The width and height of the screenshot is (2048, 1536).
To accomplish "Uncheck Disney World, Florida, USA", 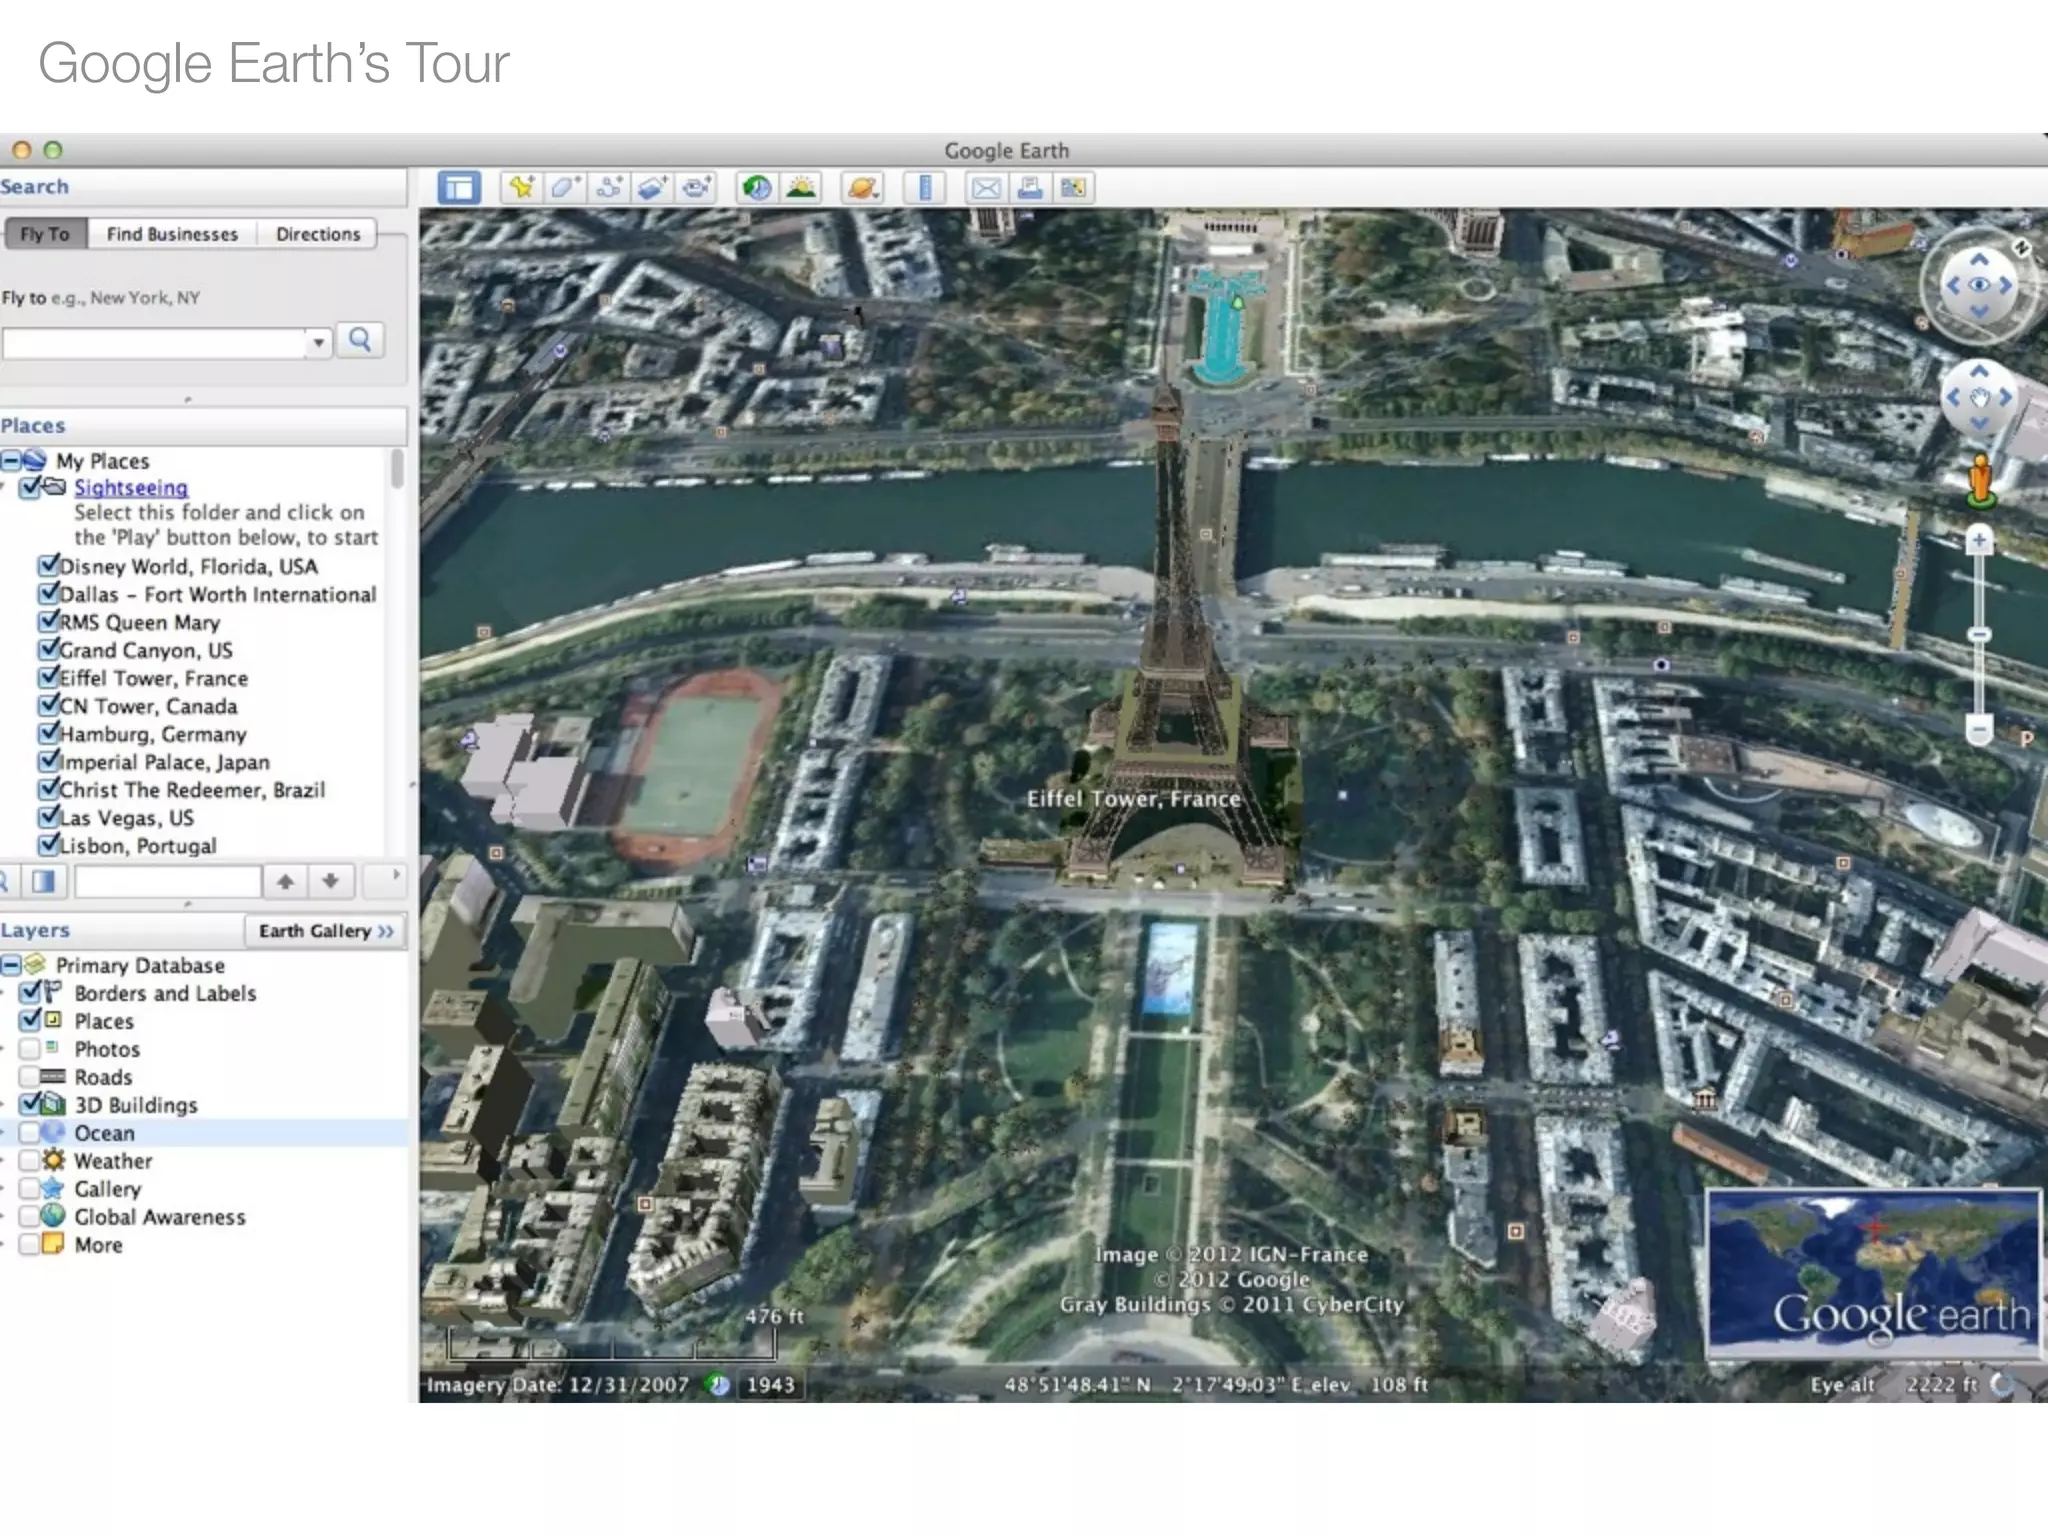I will tap(47, 565).
